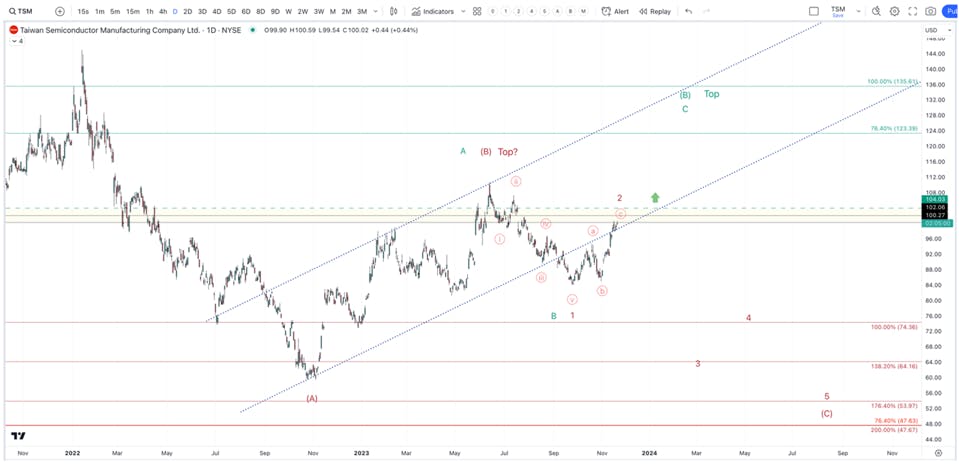The width and height of the screenshot is (959, 464).
Task: Select the Elliott wave degree 0 button
Action: click(x=492, y=11)
